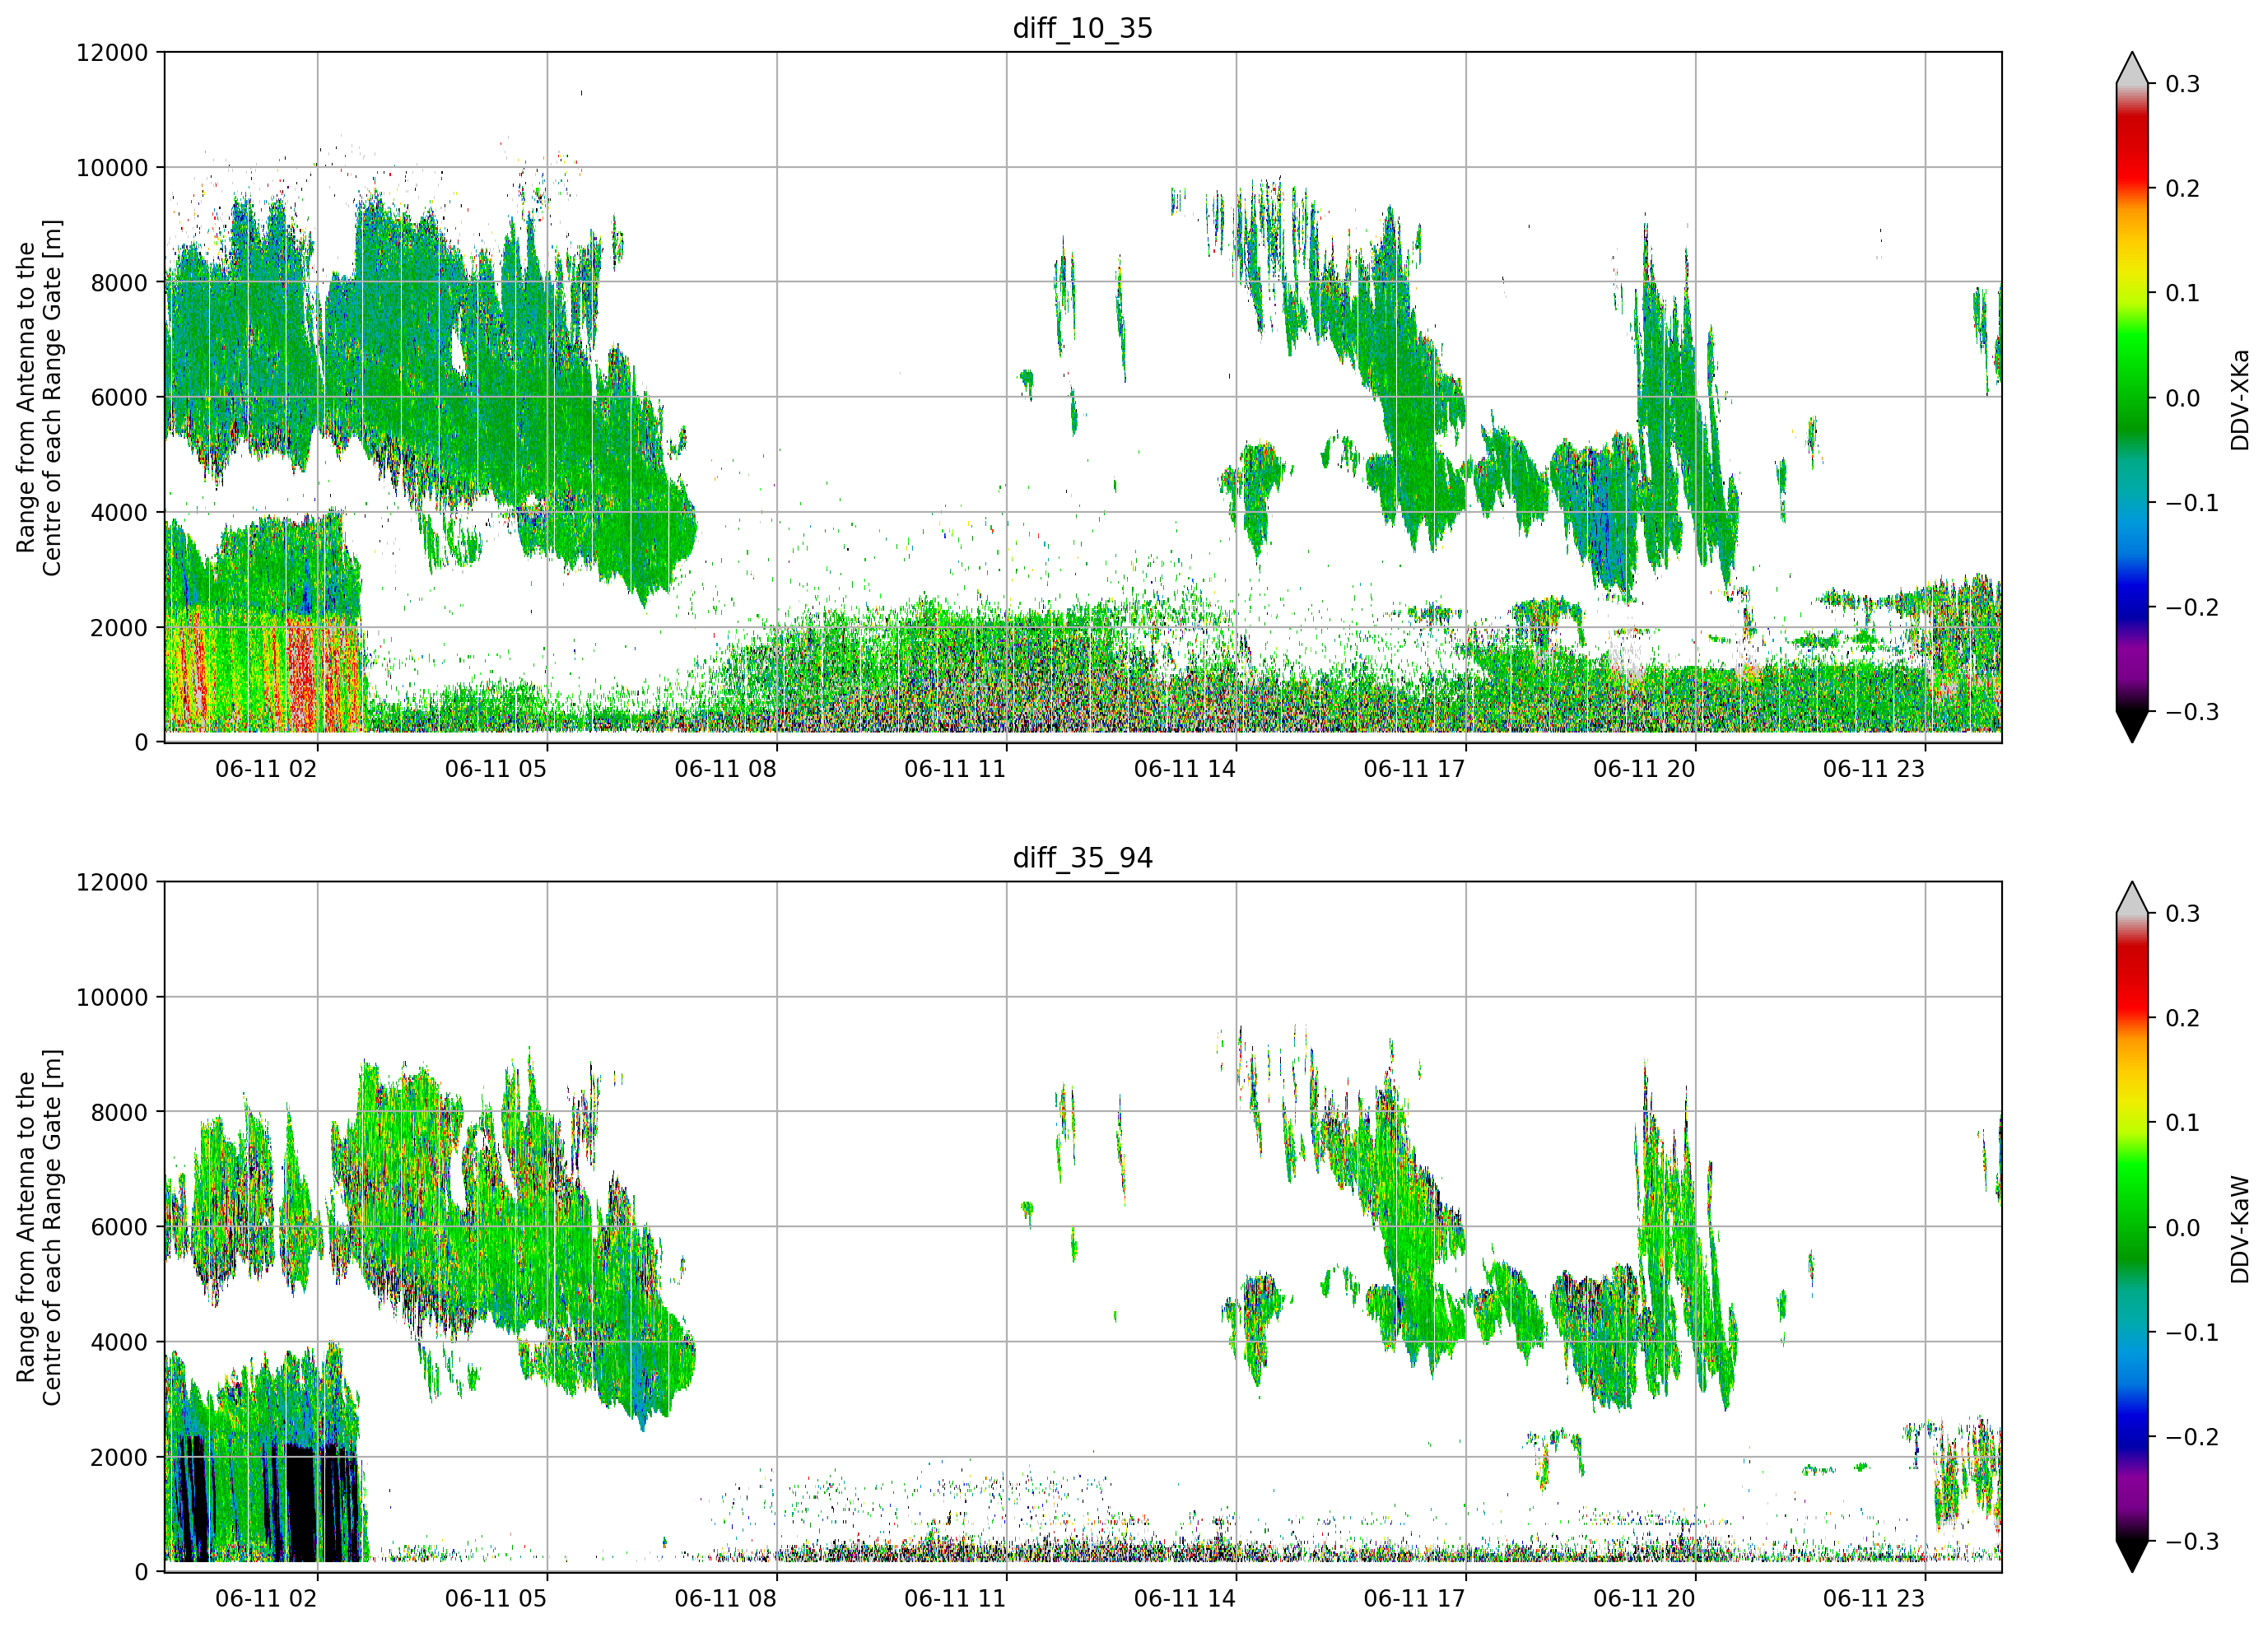Select the DDV-XKa colorbar gradient
This screenshot has width=2268, height=1628.
point(2132,397)
